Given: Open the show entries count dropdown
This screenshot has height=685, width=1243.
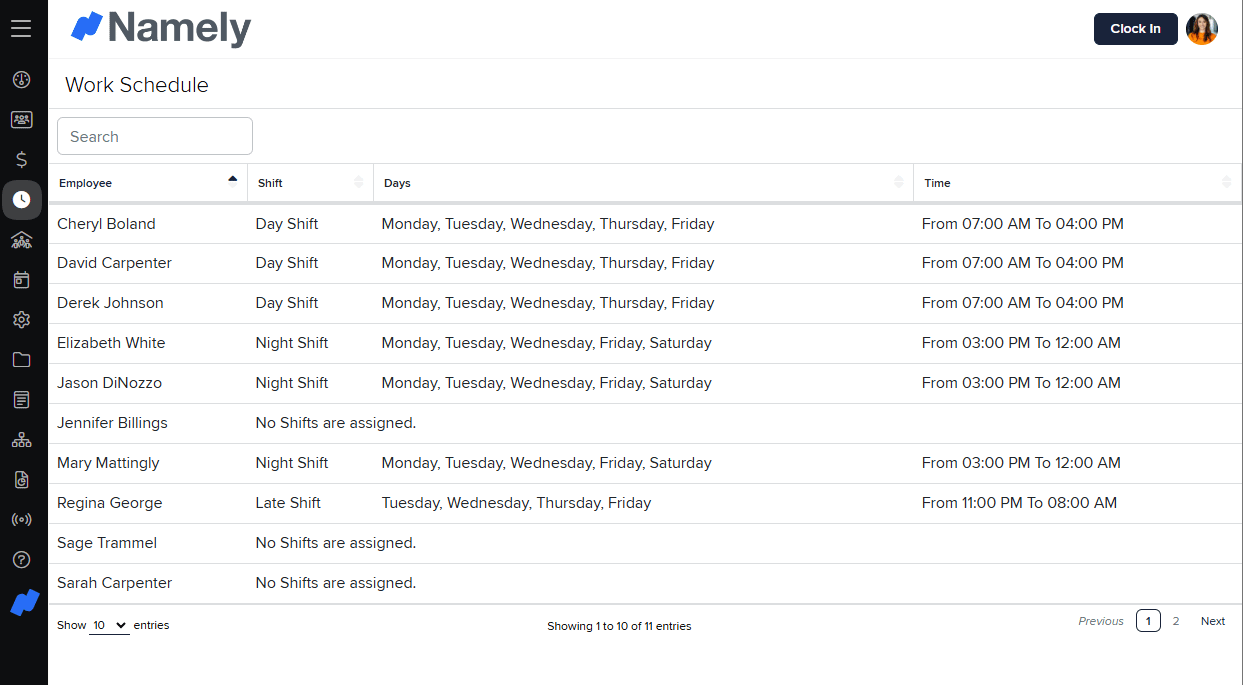Looking at the screenshot, I should [109, 625].
